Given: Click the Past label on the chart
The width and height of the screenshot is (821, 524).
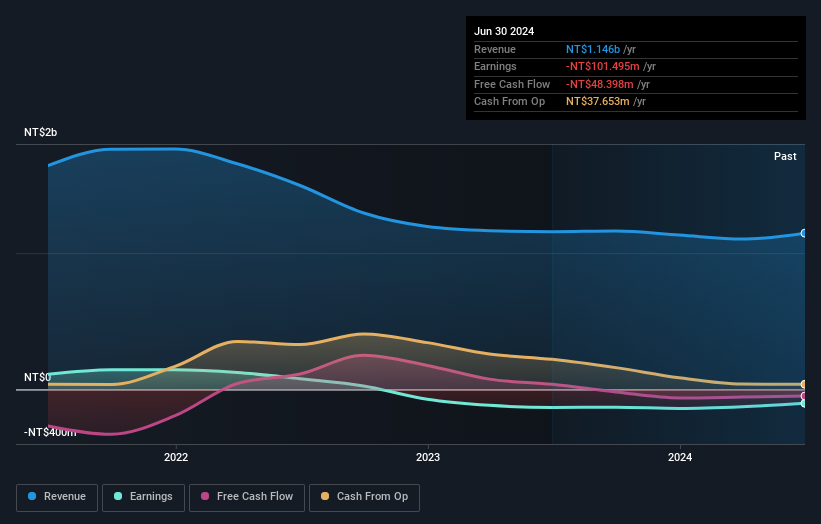Looking at the screenshot, I should tap(785, 156).
